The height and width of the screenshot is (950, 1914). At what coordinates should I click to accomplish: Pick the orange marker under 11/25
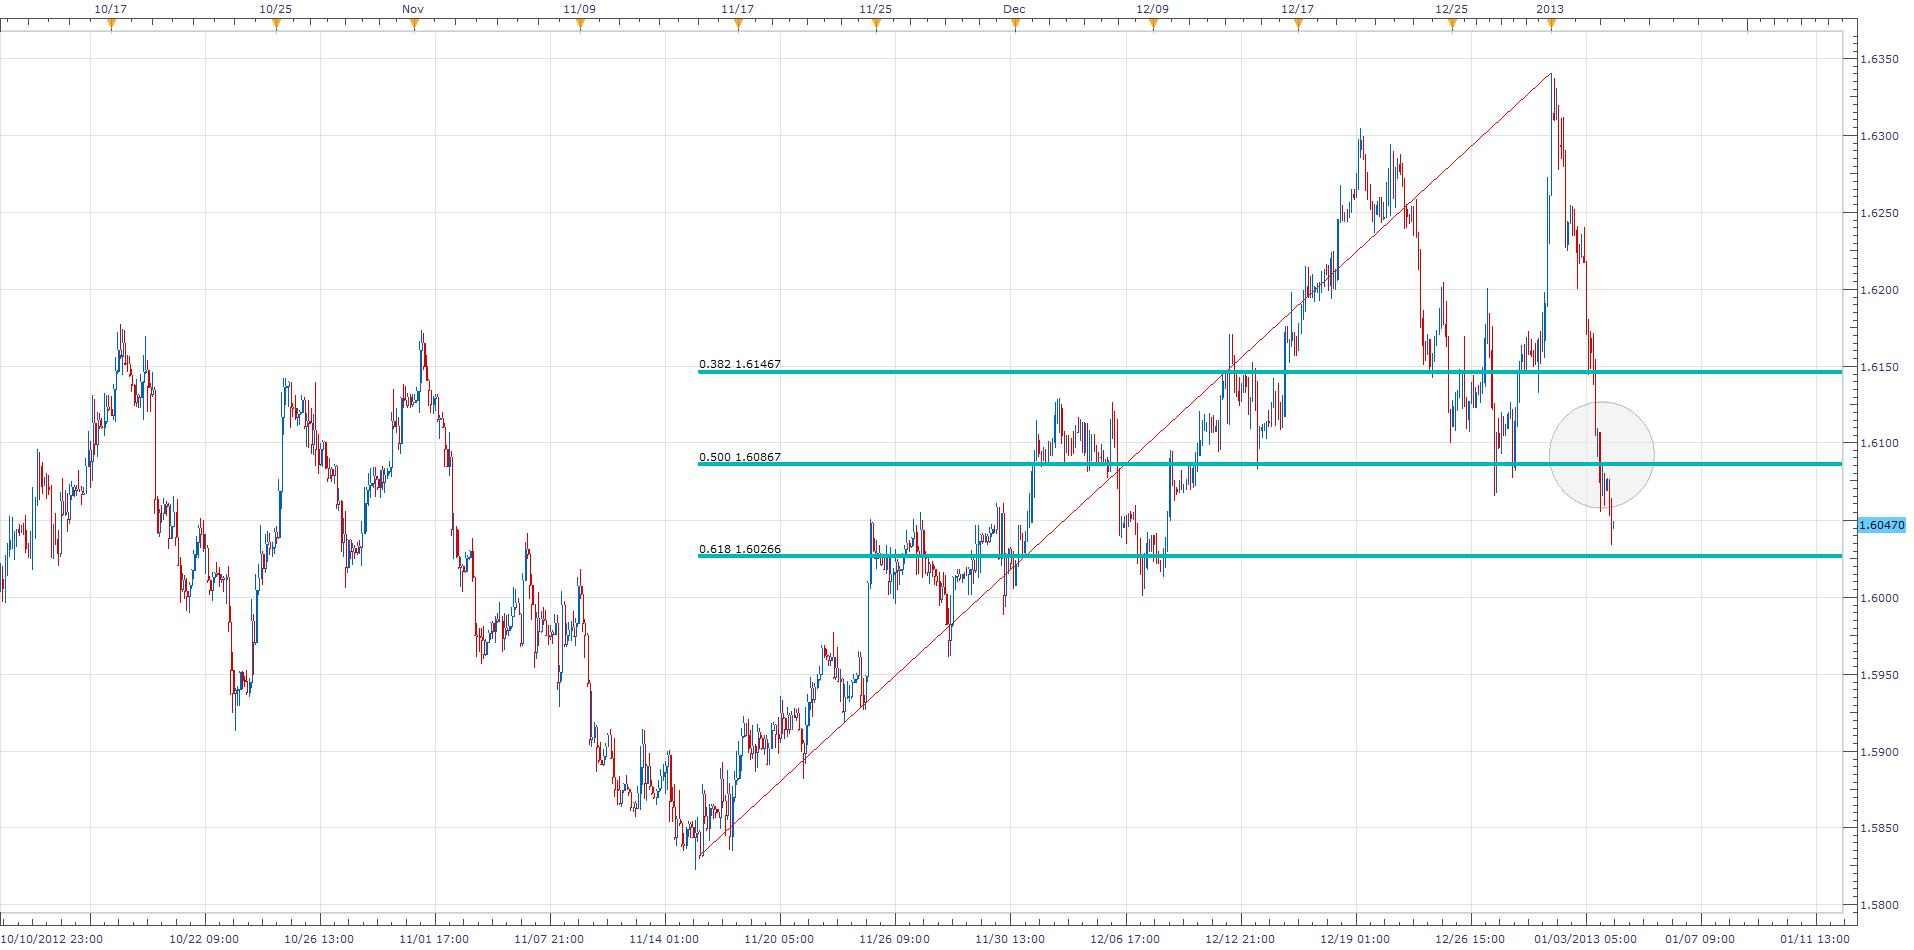click(x=876, y=25)
